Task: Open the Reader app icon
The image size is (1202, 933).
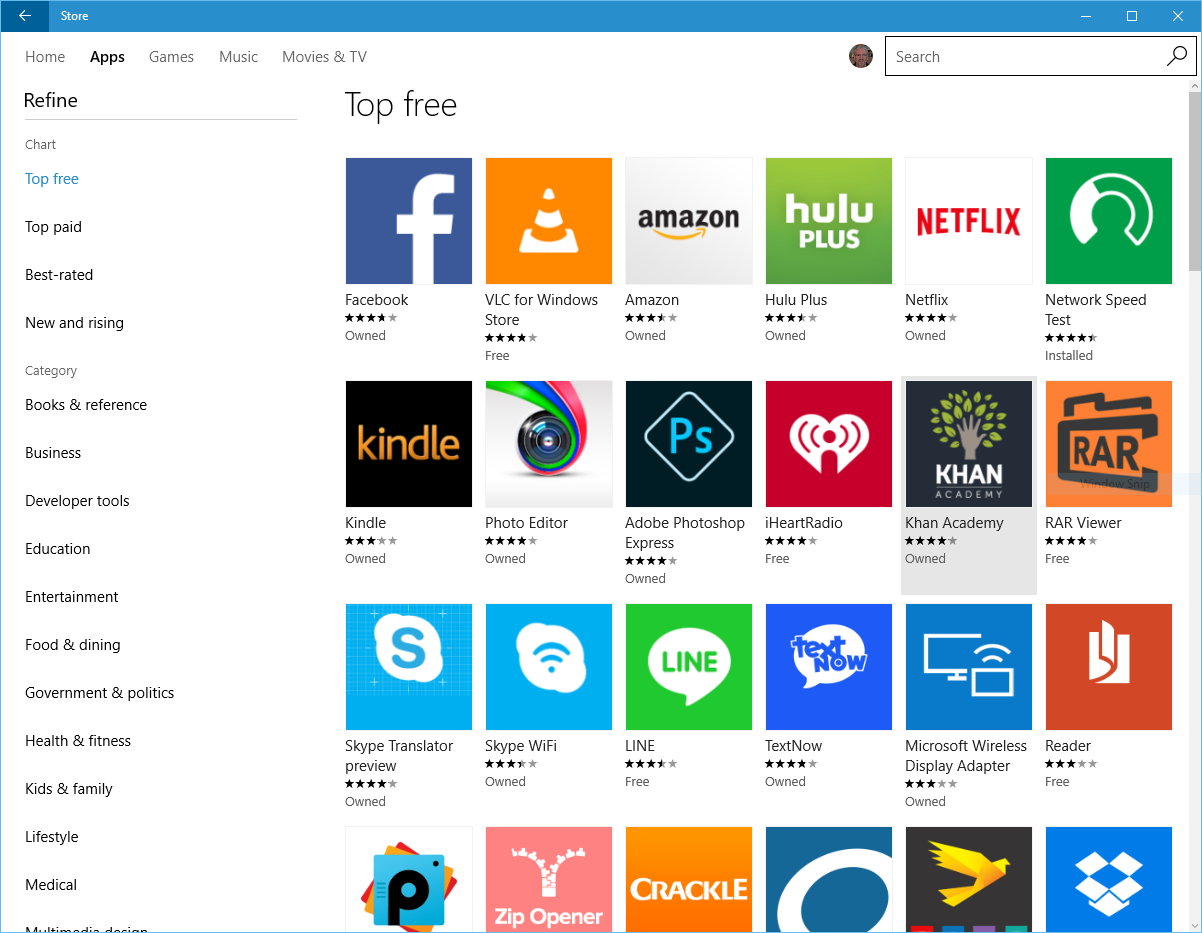Action: pos(1108,667)
